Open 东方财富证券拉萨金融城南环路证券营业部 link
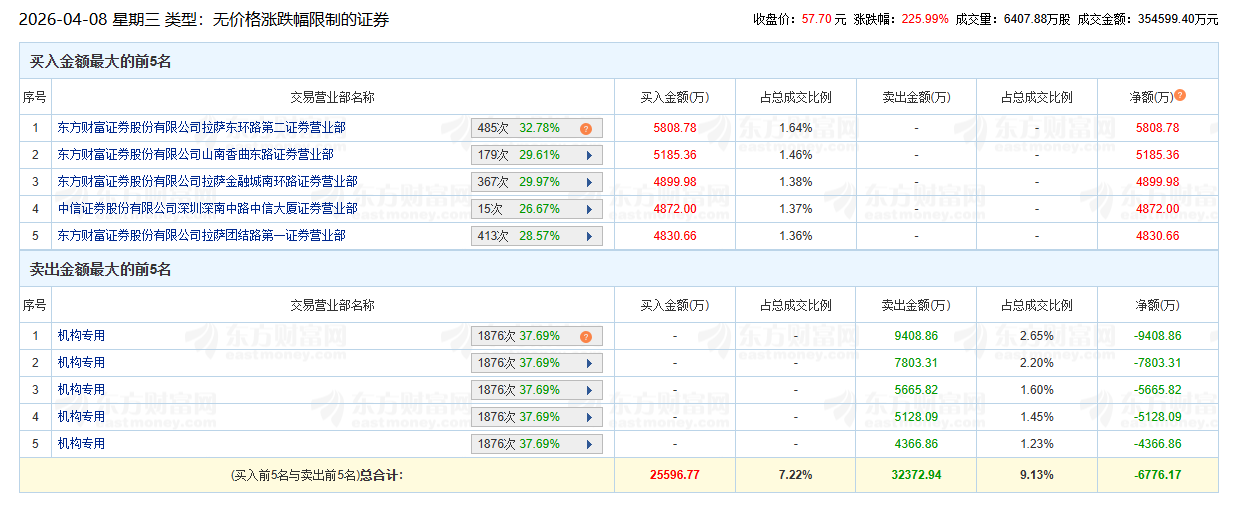1242x507 pixels. click(x=207, y=182)
